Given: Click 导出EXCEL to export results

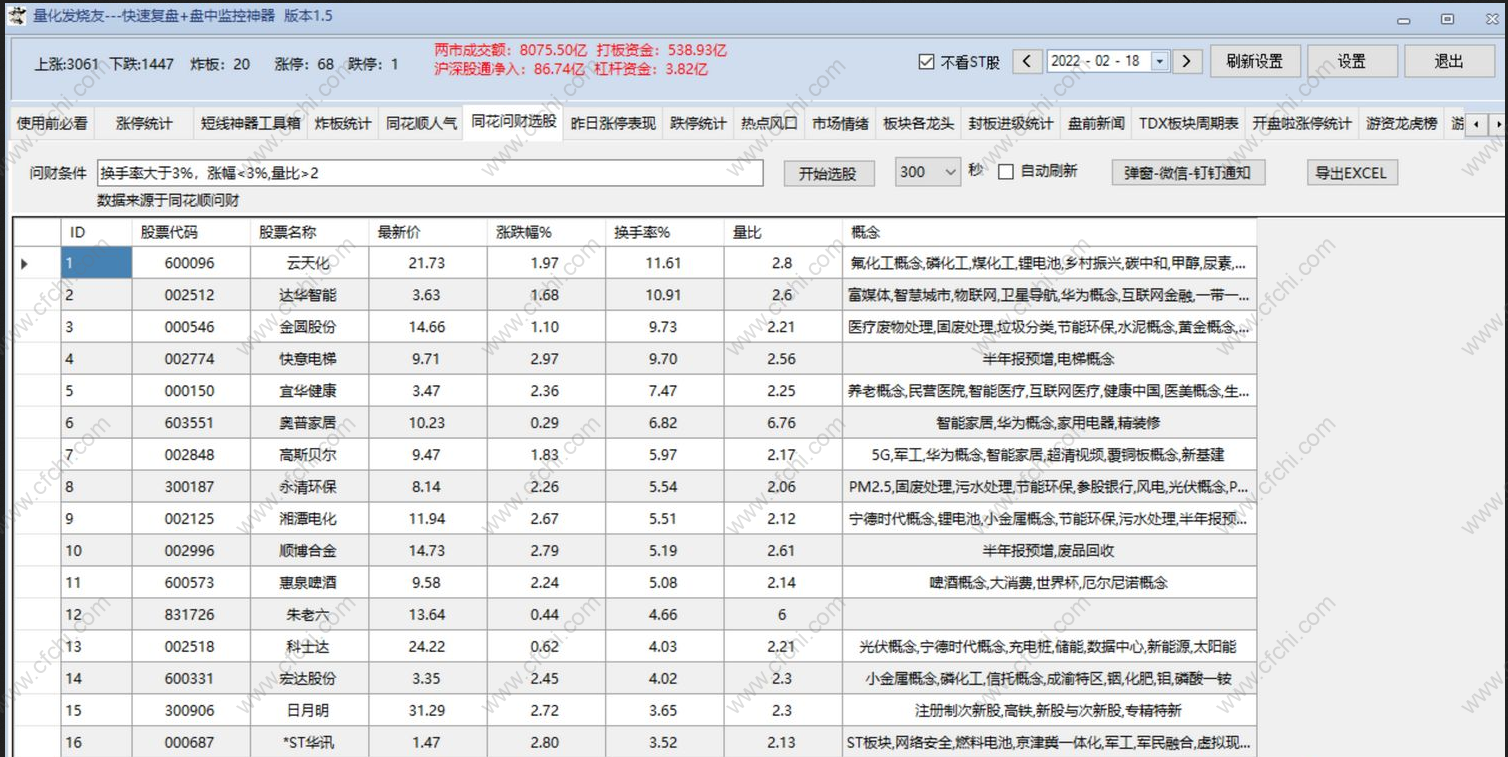Looking at the screenshot, I should pyautogui.click(x=1351, y=173).
